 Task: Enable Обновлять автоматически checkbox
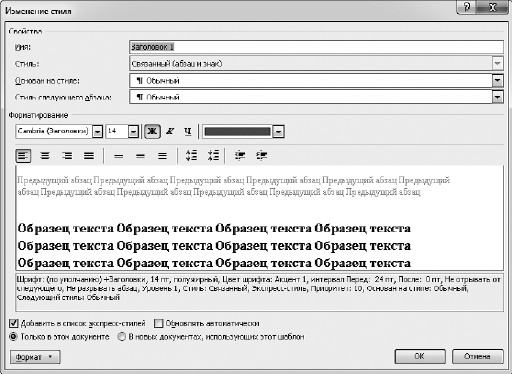pos(159,323)
